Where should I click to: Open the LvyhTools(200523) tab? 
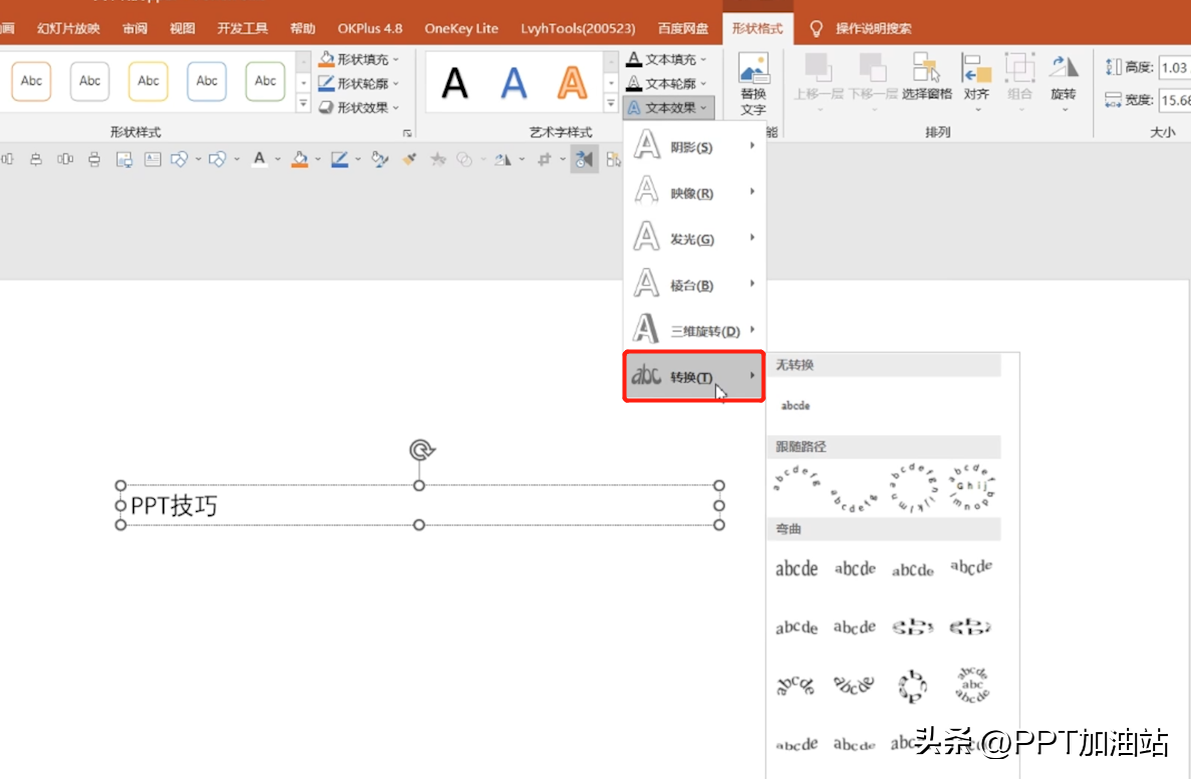(578, 28)
